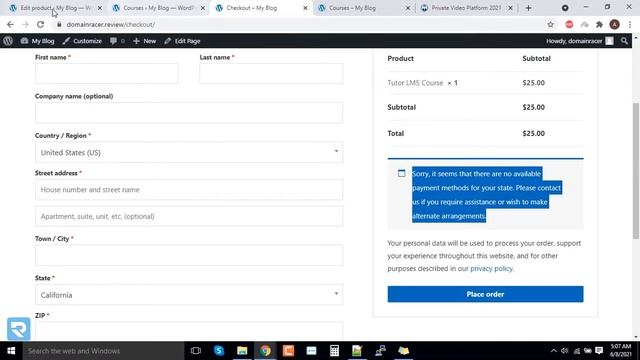Open the State dropdown showing California

click(x=189, y=295)
